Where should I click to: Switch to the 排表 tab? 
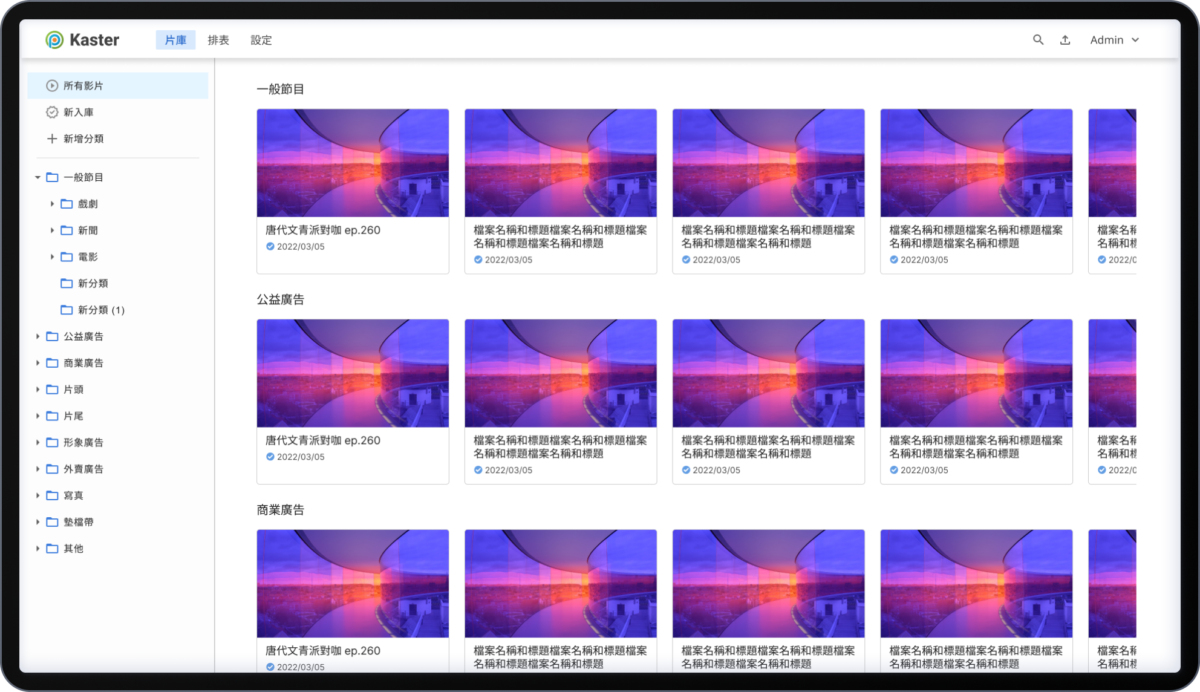click(x=218, y=40)
